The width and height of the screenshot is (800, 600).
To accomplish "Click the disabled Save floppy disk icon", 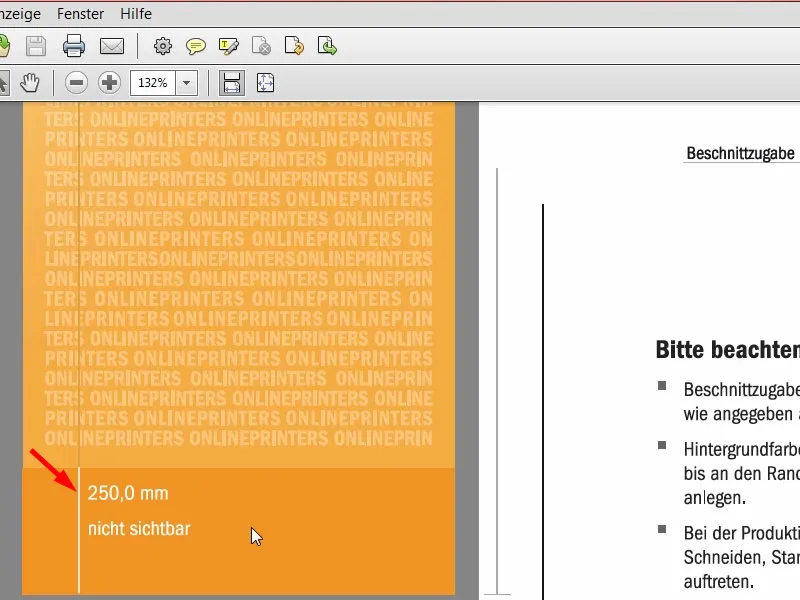I will pyautogui.click(x=36, y=46).
